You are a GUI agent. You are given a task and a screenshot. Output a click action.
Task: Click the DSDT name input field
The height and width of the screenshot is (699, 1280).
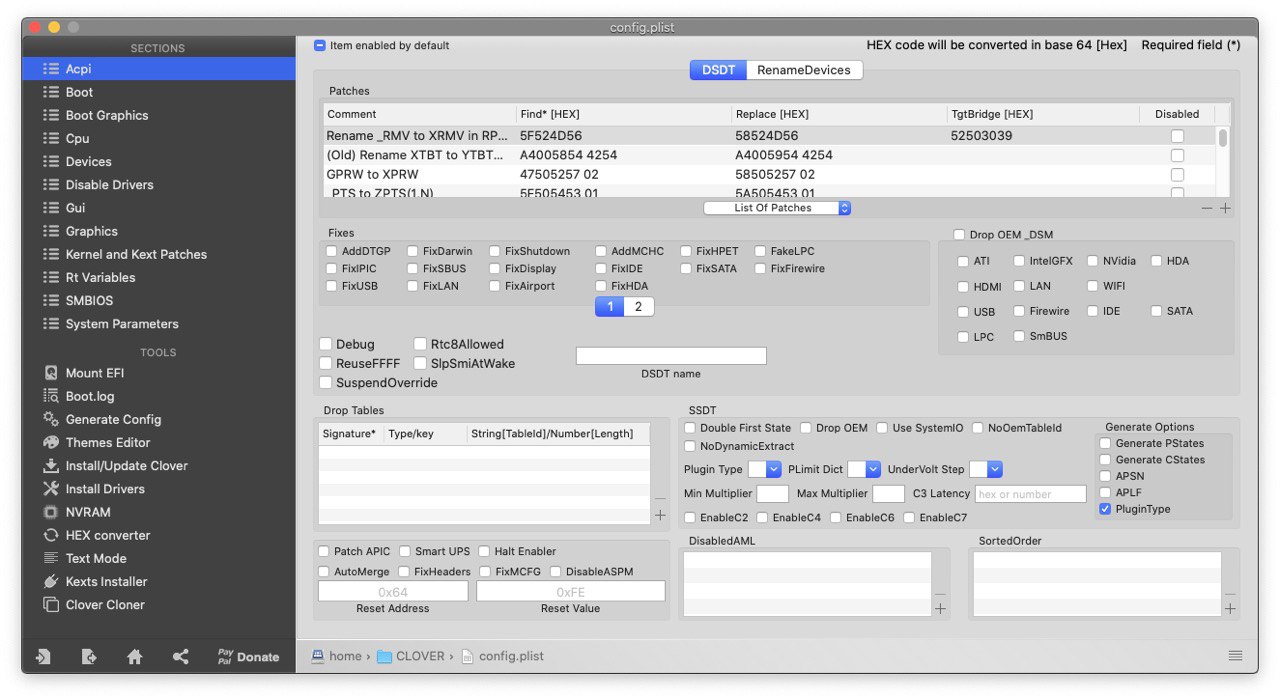click(x=671, y=356)
